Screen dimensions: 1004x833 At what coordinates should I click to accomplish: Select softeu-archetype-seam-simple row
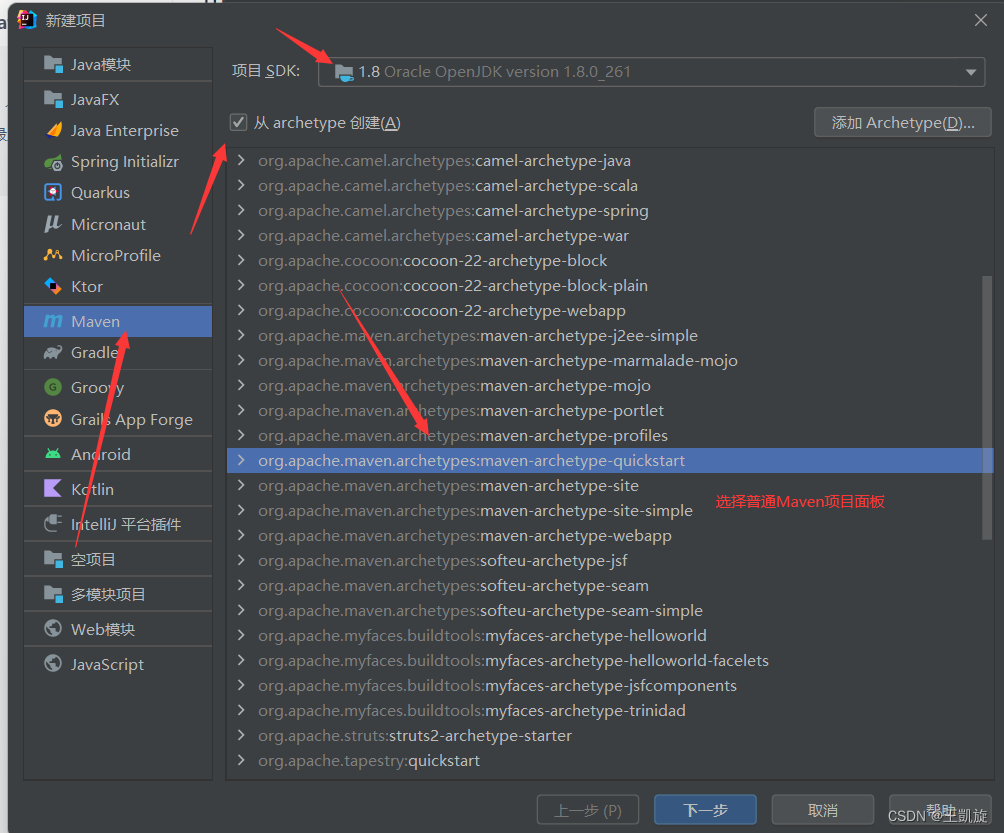(x=610, y=610)
